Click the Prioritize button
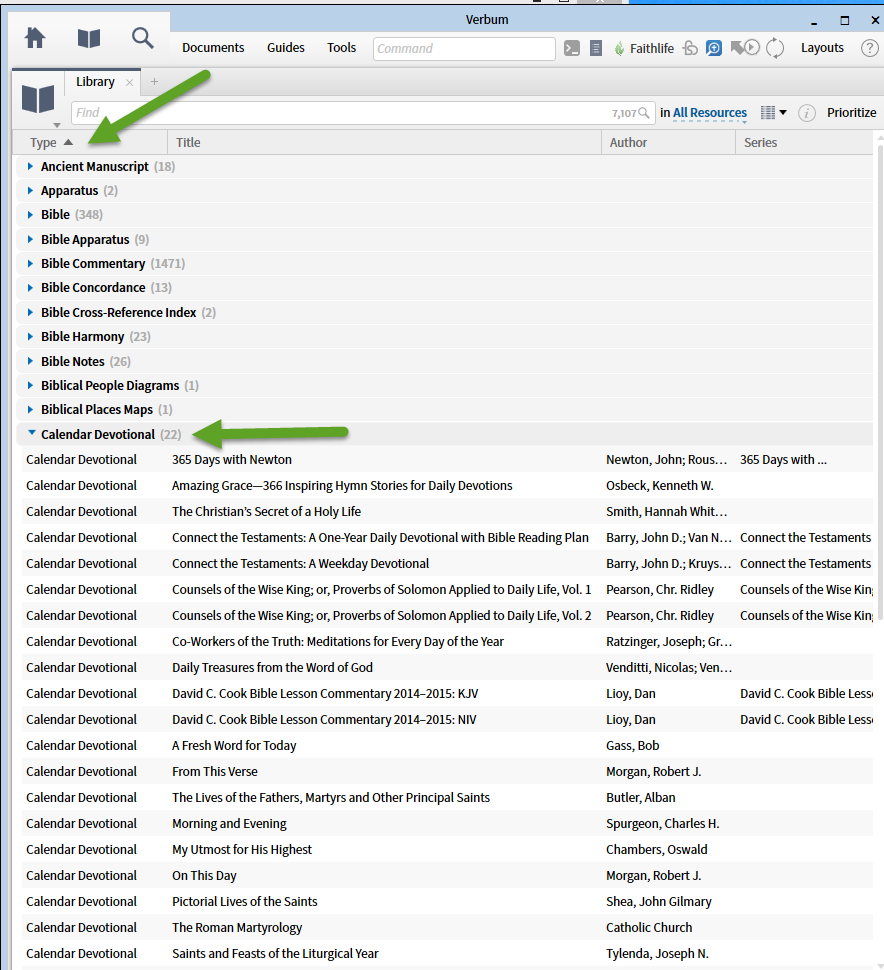This screenshot has height=970, width=884. point(851,113)
